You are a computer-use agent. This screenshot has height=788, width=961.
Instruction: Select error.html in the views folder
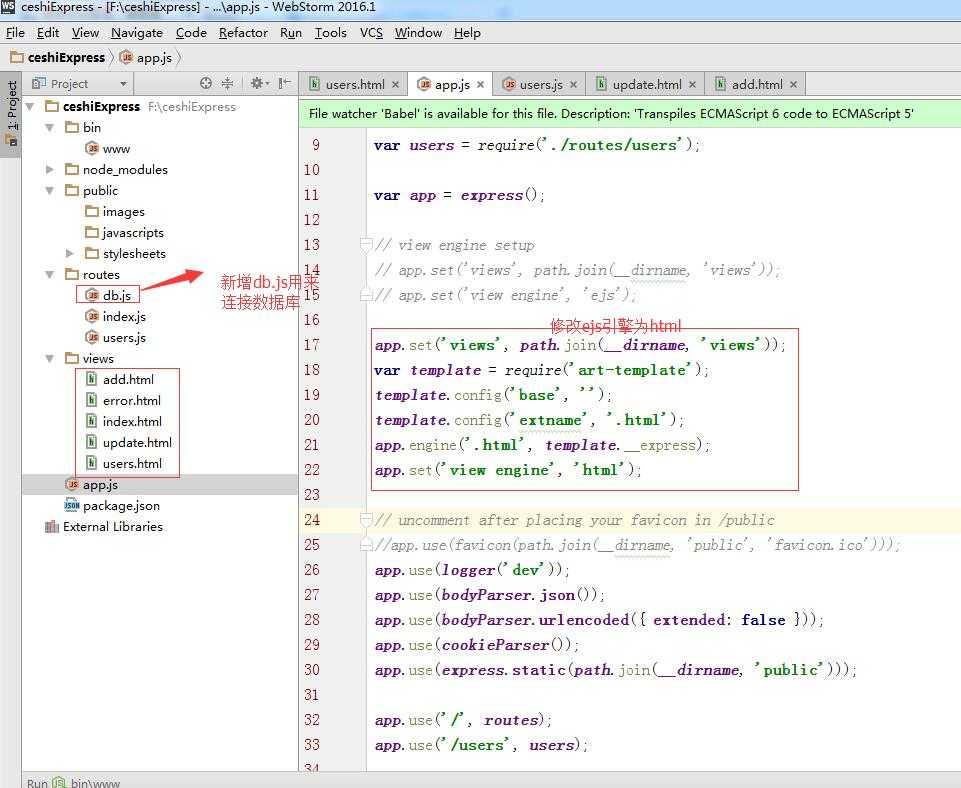point(123,400)
